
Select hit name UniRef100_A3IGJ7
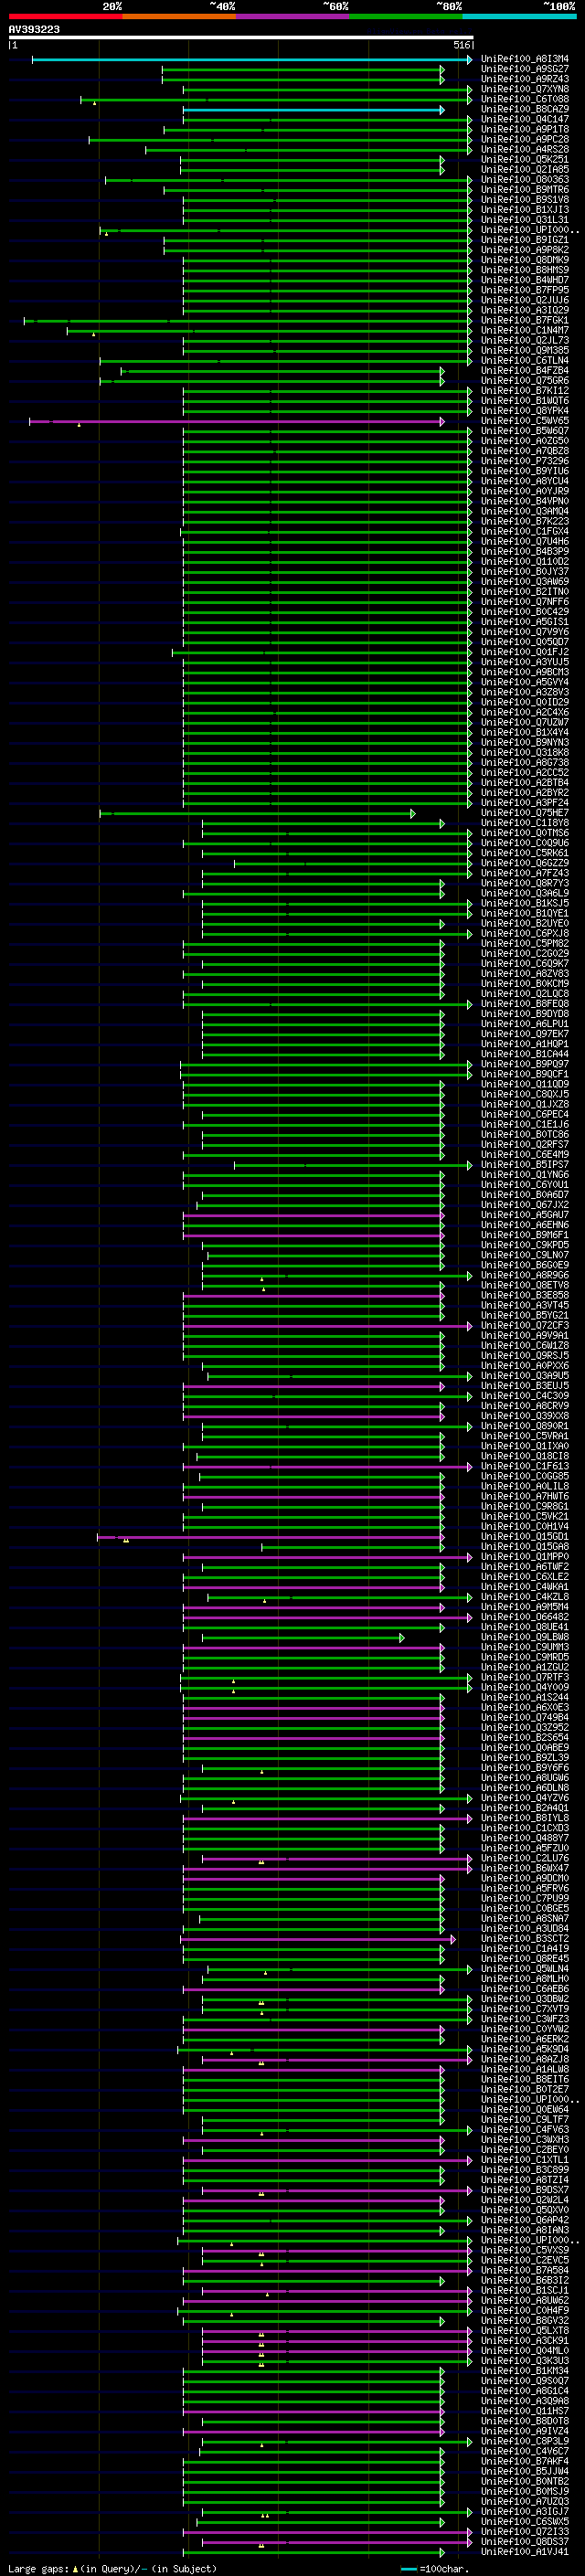525,2511
